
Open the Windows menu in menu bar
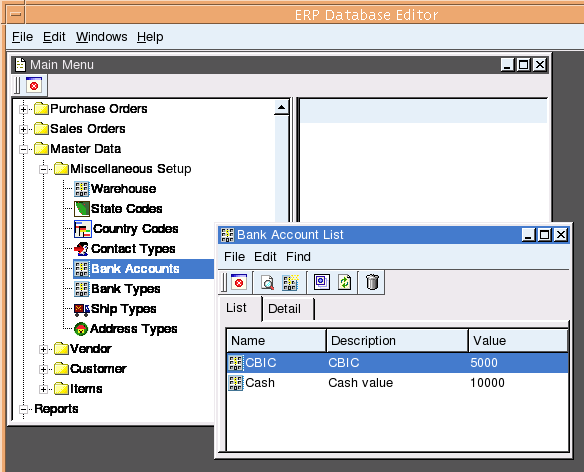coord(102,37)
